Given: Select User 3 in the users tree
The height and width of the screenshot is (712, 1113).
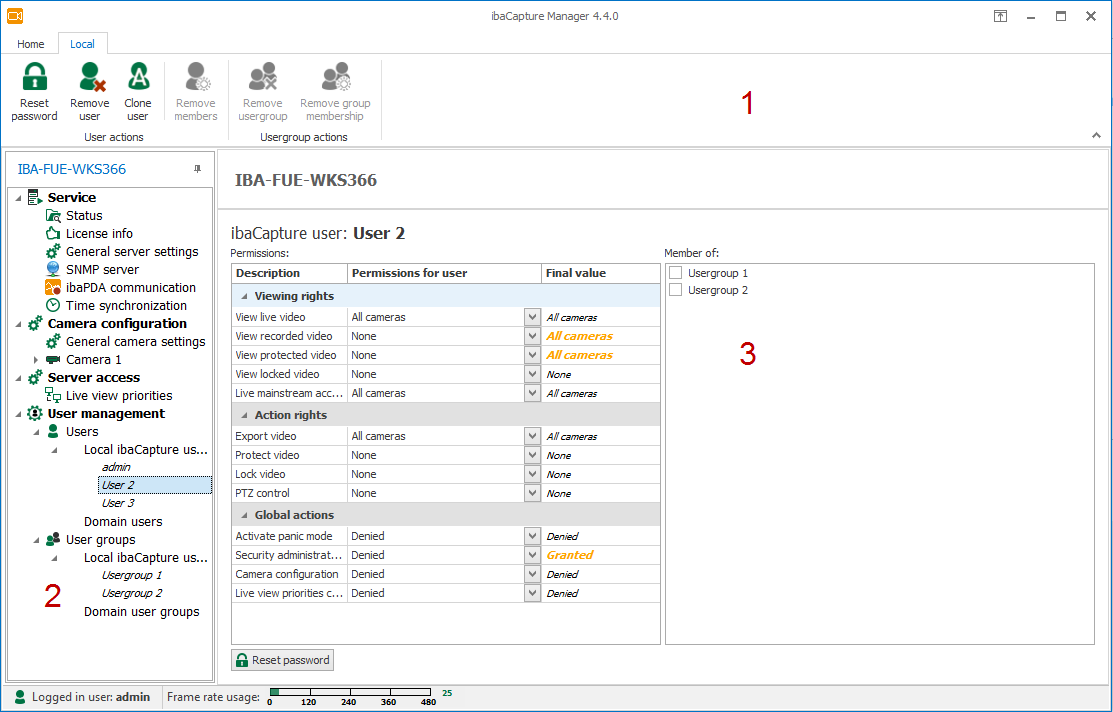Looking at the screenshot, I should tap(118, 503).
